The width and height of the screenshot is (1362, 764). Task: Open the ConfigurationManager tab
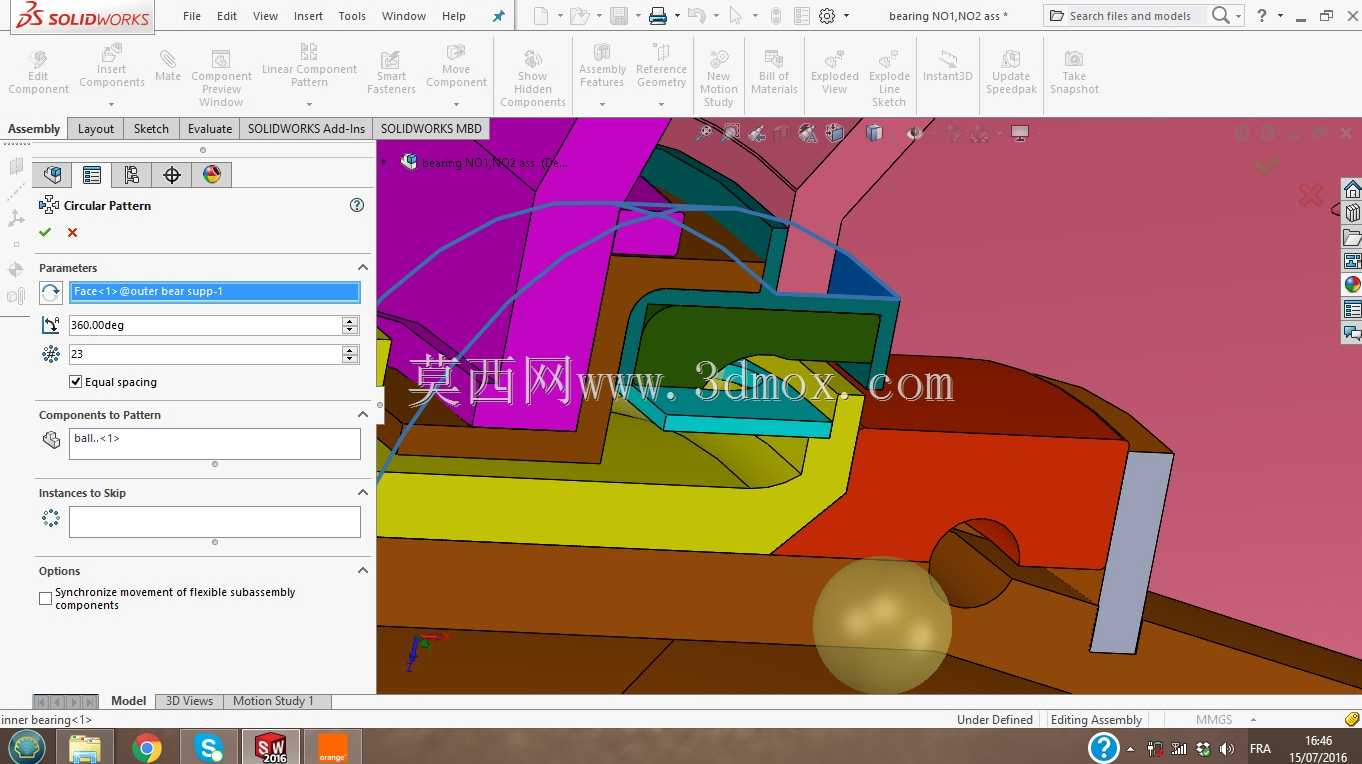(132, 175)
